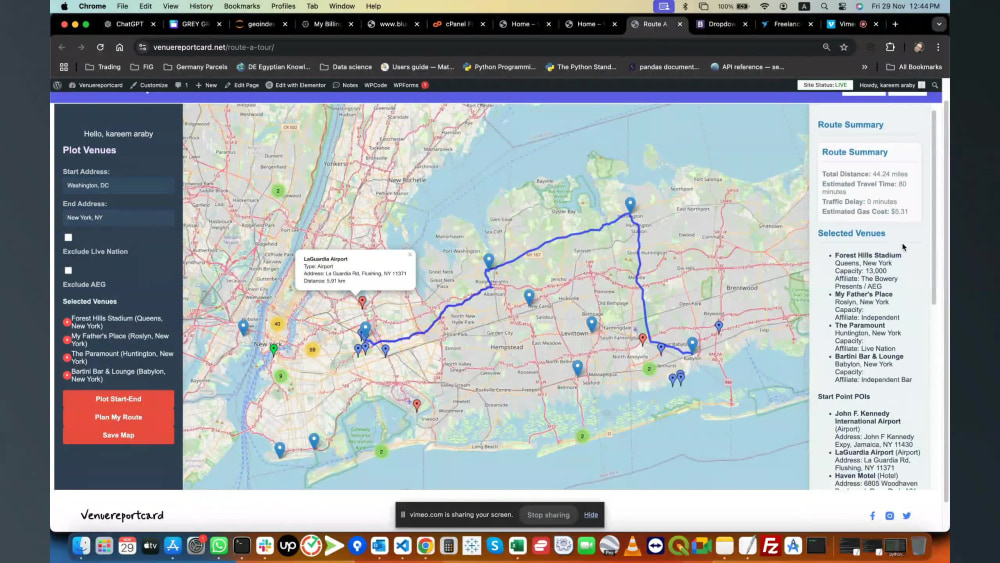
Task: Open the WordPress admin bar search icon
Action: tap(935, 85)
